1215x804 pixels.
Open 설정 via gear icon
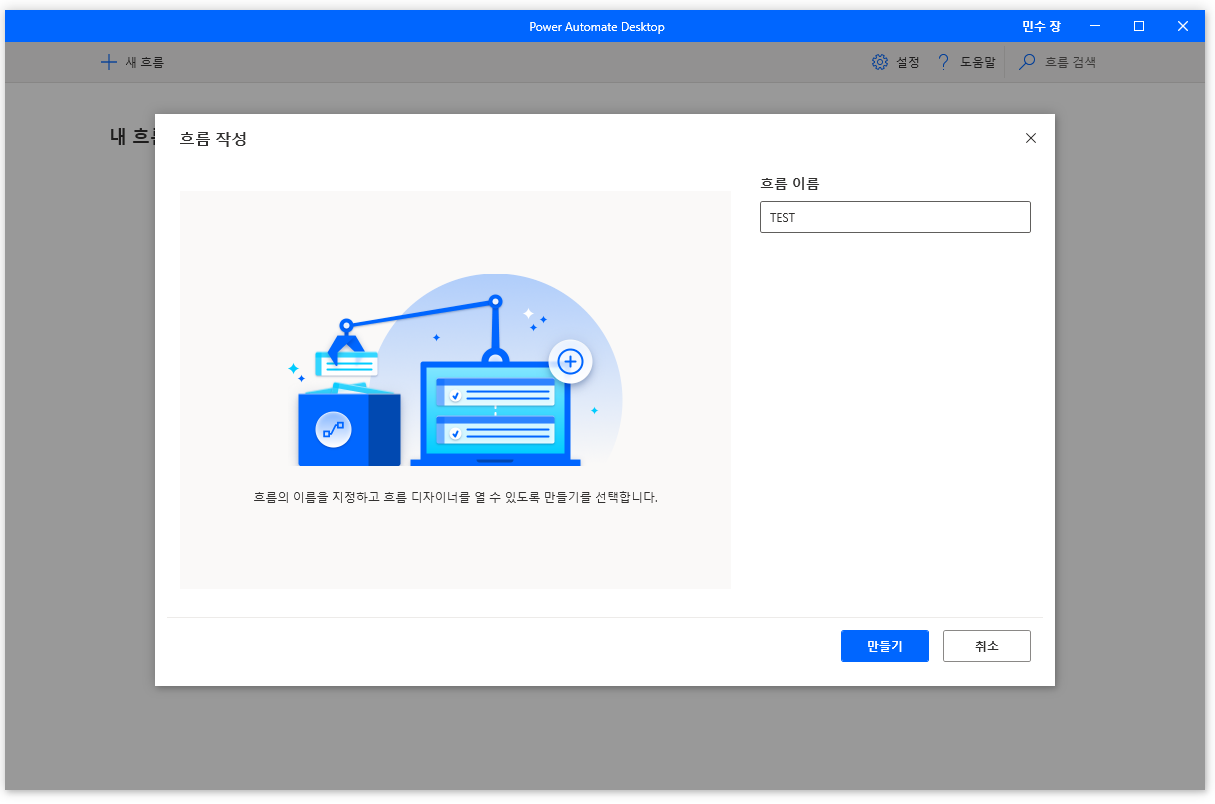(x=880, y=62)
